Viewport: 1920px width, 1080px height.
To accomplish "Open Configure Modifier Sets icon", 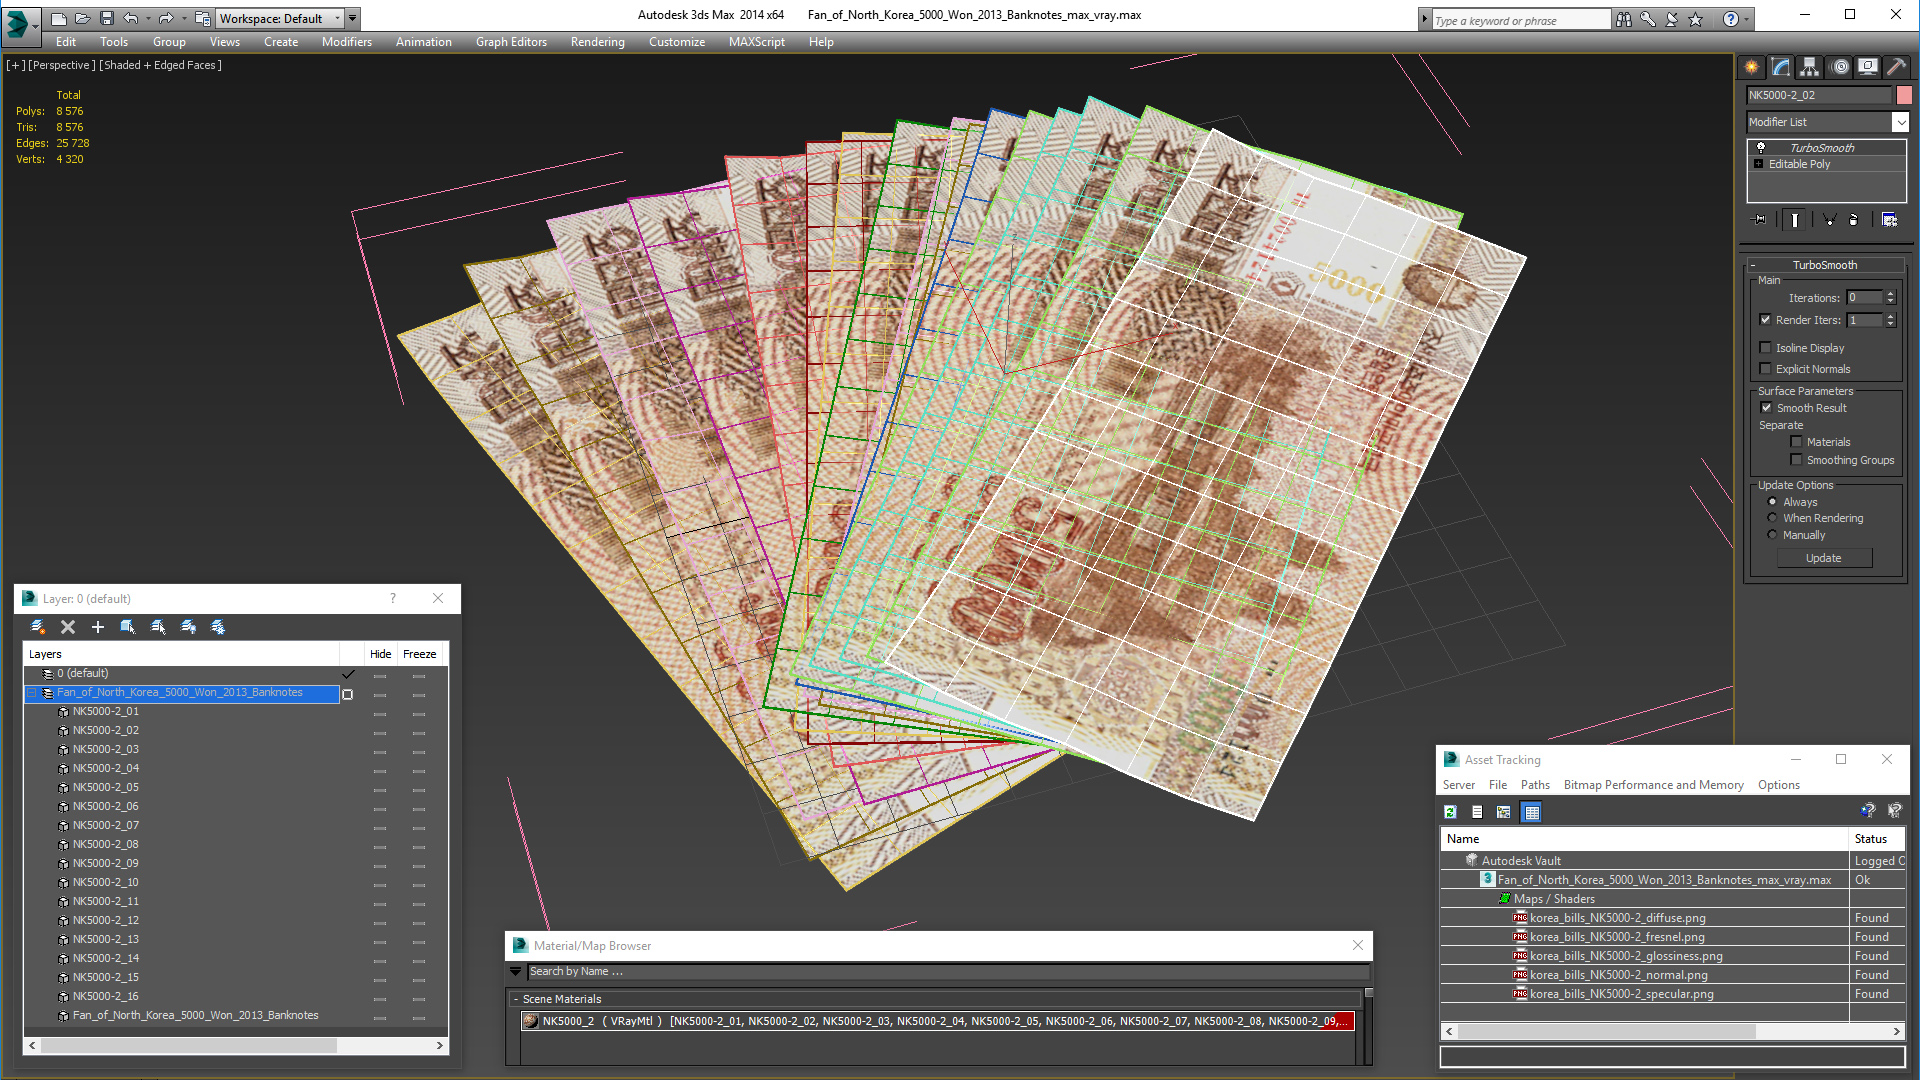I will [x=1890, y=220].
